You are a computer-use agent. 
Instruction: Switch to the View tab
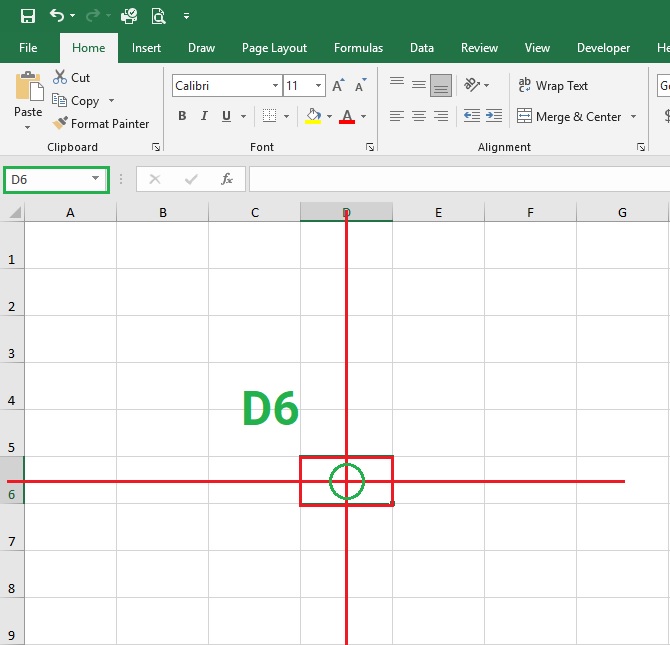[537, 48]
